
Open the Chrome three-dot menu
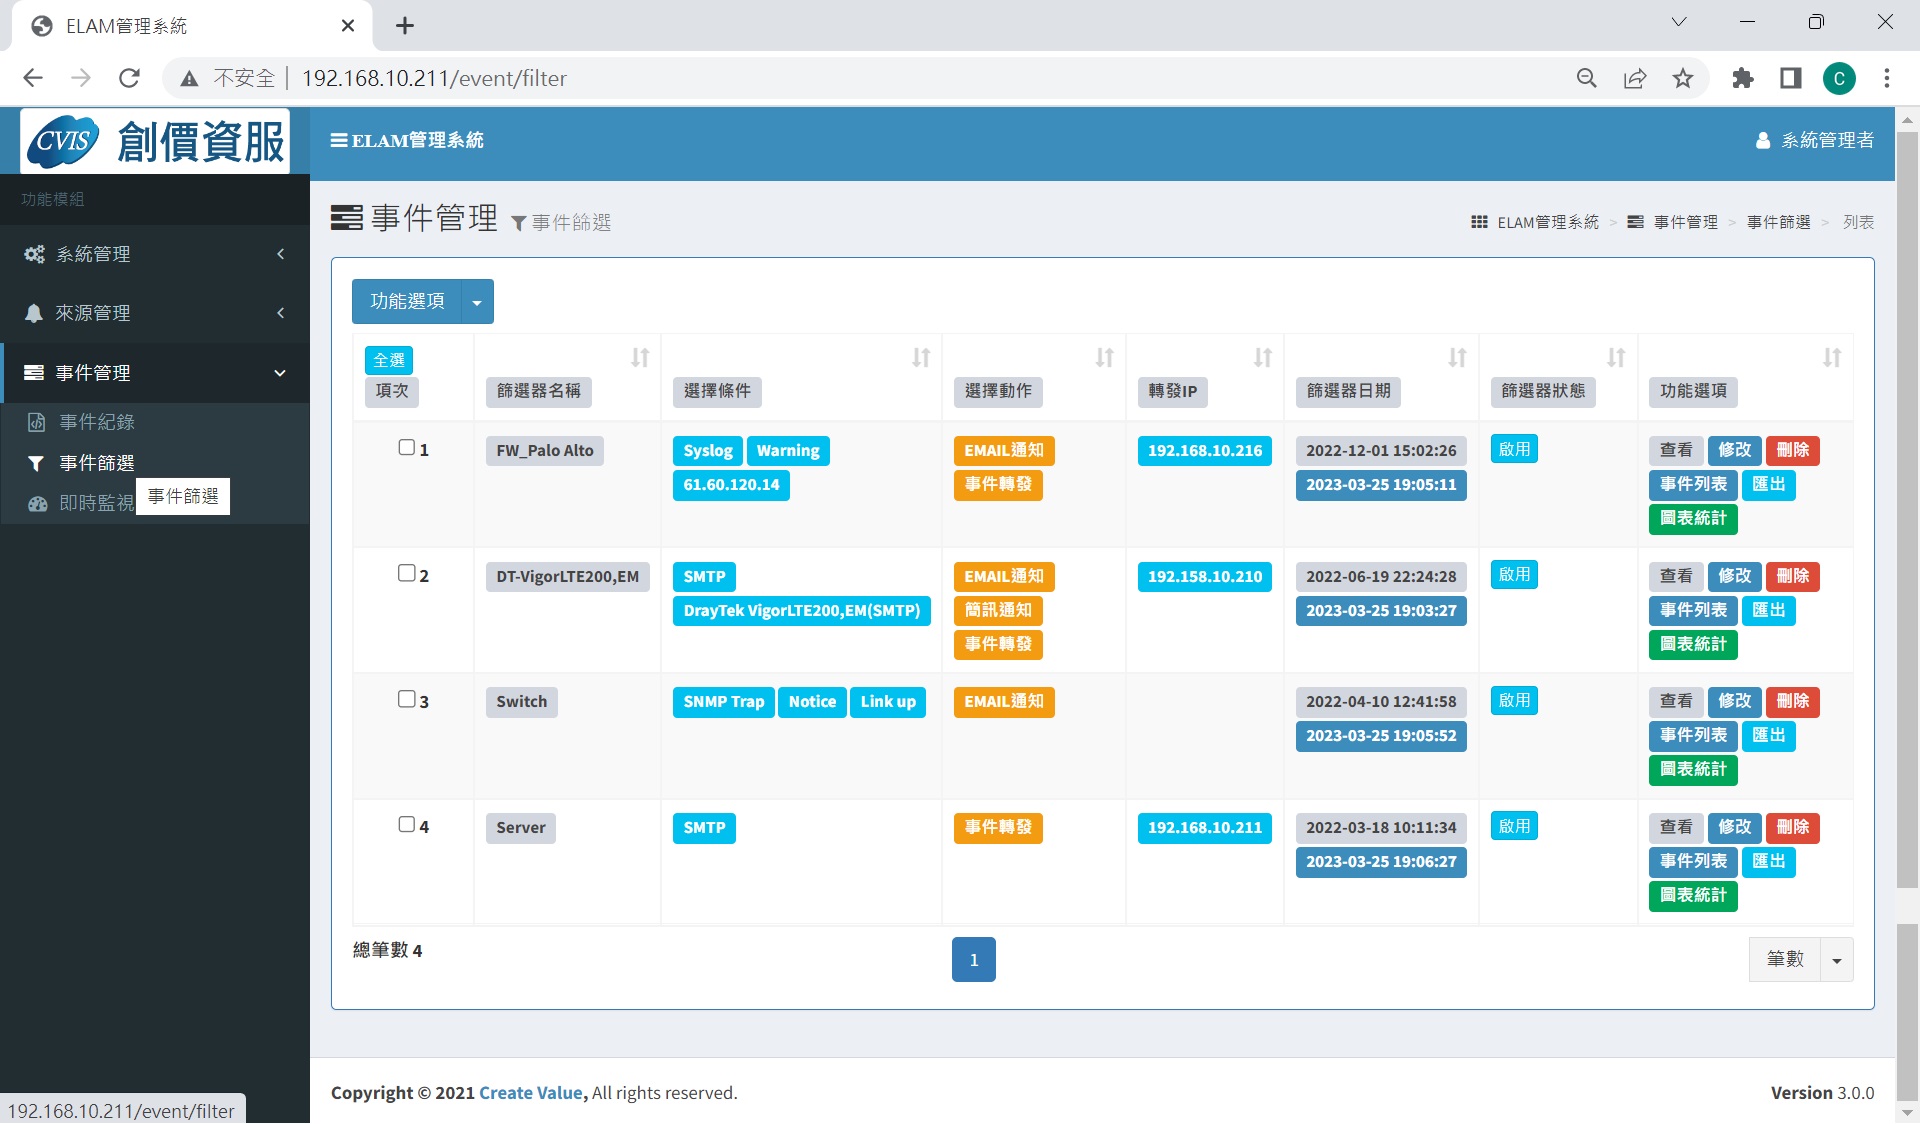(x=1887, y=78)
